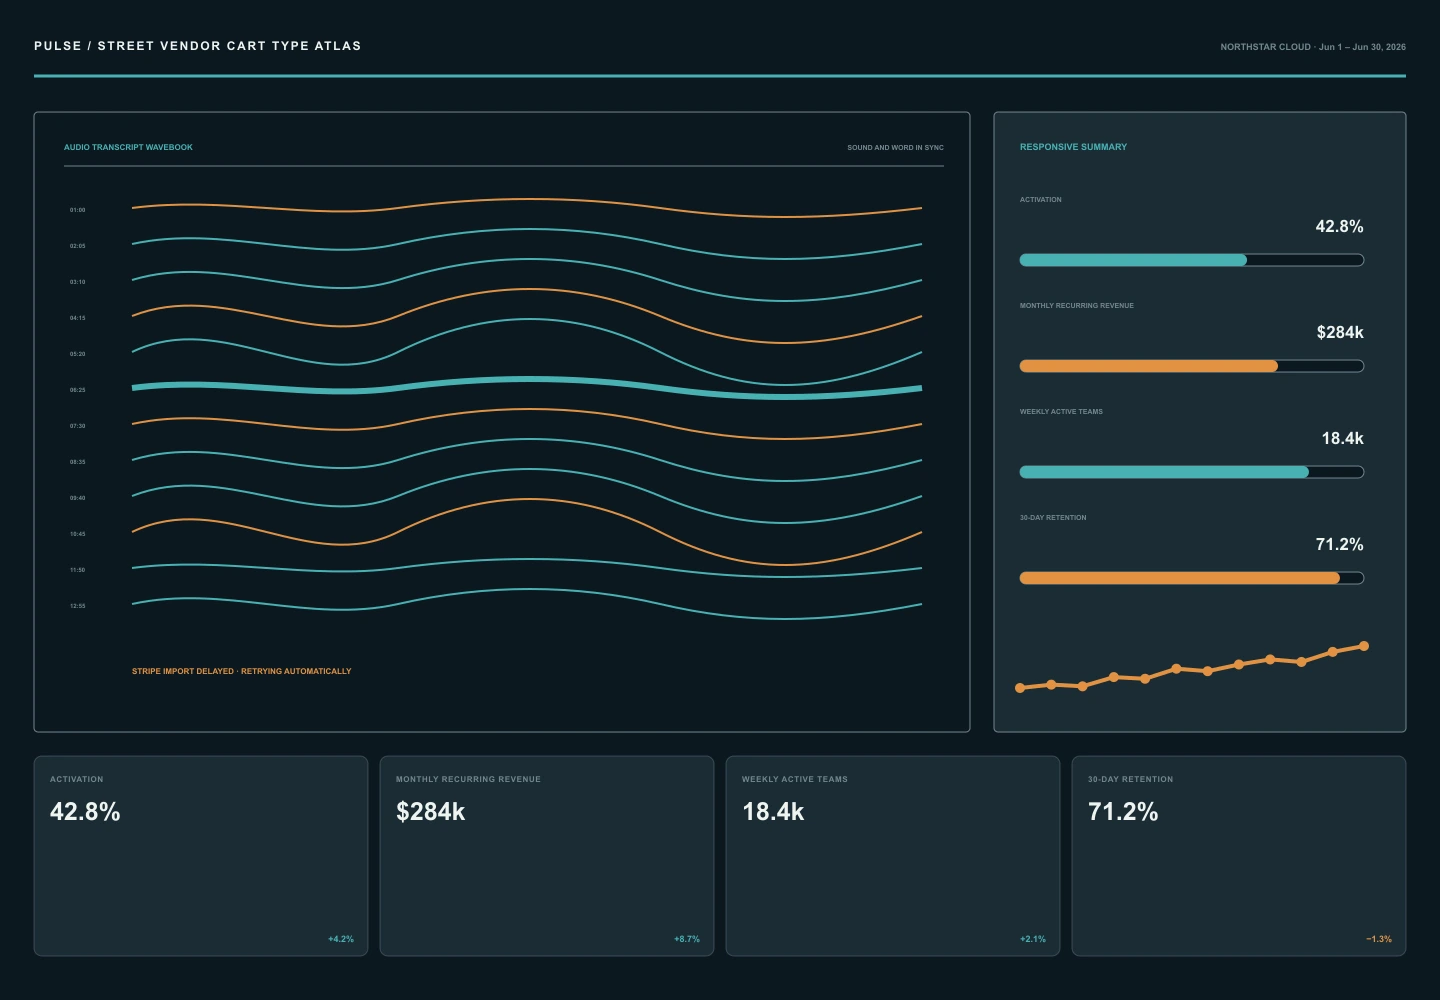Click the first point of the orange sparkline
The height and width of the screenshot is (1000, 1440).
[x=1020, y=688]
